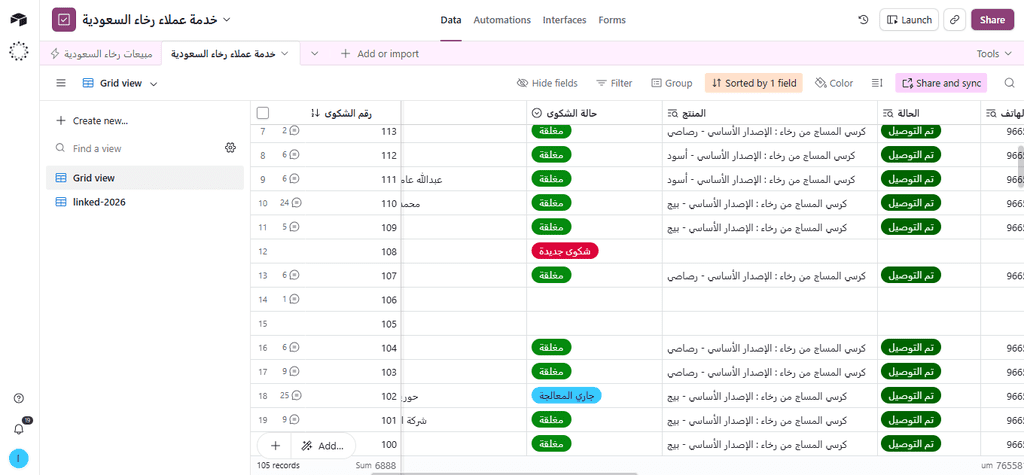Screen dimensions: 1024x475
Task: Open the search magnifier in the toolbar
Action: coord(1010,83)
